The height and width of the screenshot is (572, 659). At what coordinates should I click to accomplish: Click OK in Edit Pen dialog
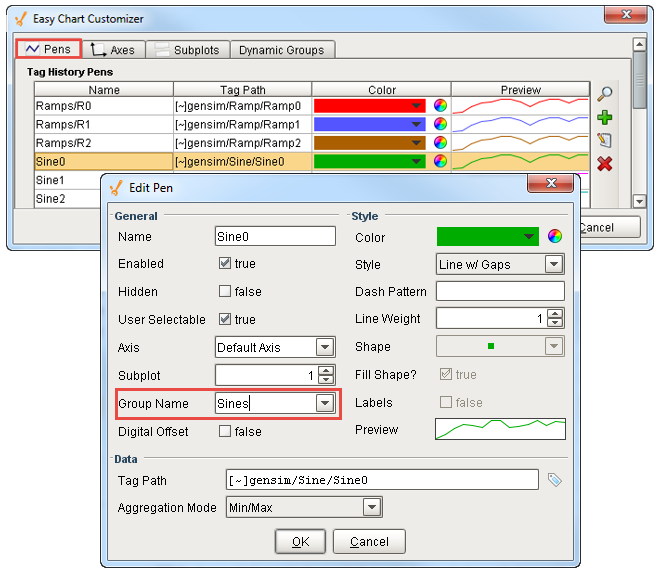click(301, 541)
